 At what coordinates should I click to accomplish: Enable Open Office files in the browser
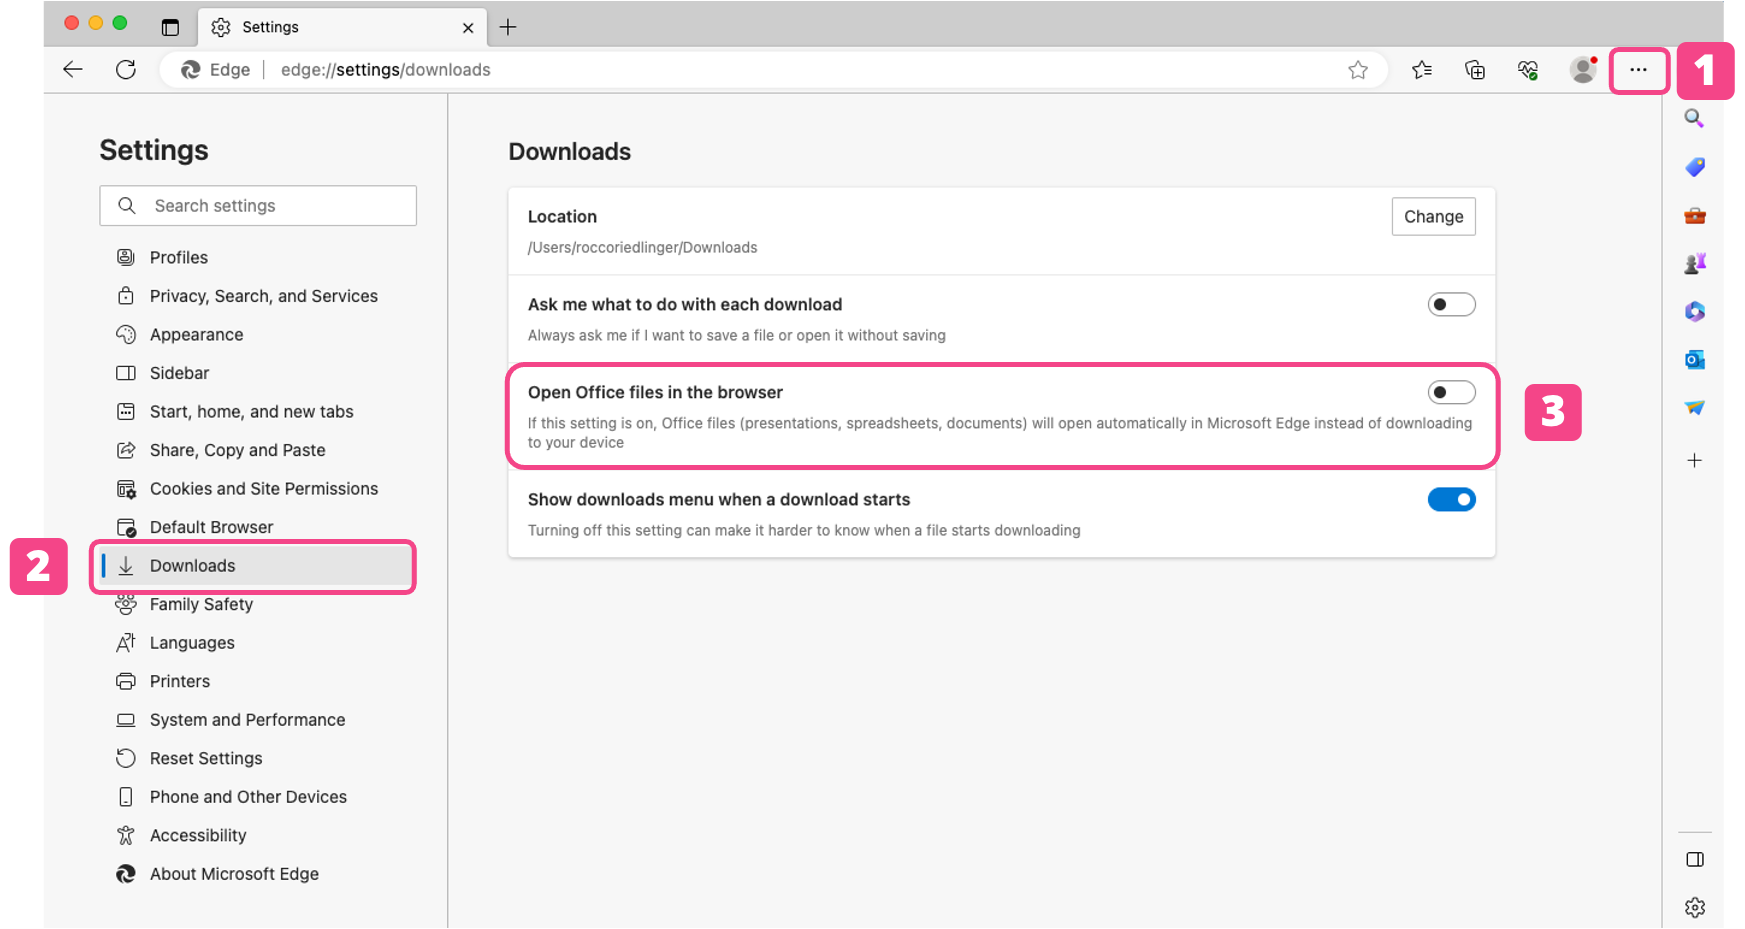click(x=1451, y=393)
